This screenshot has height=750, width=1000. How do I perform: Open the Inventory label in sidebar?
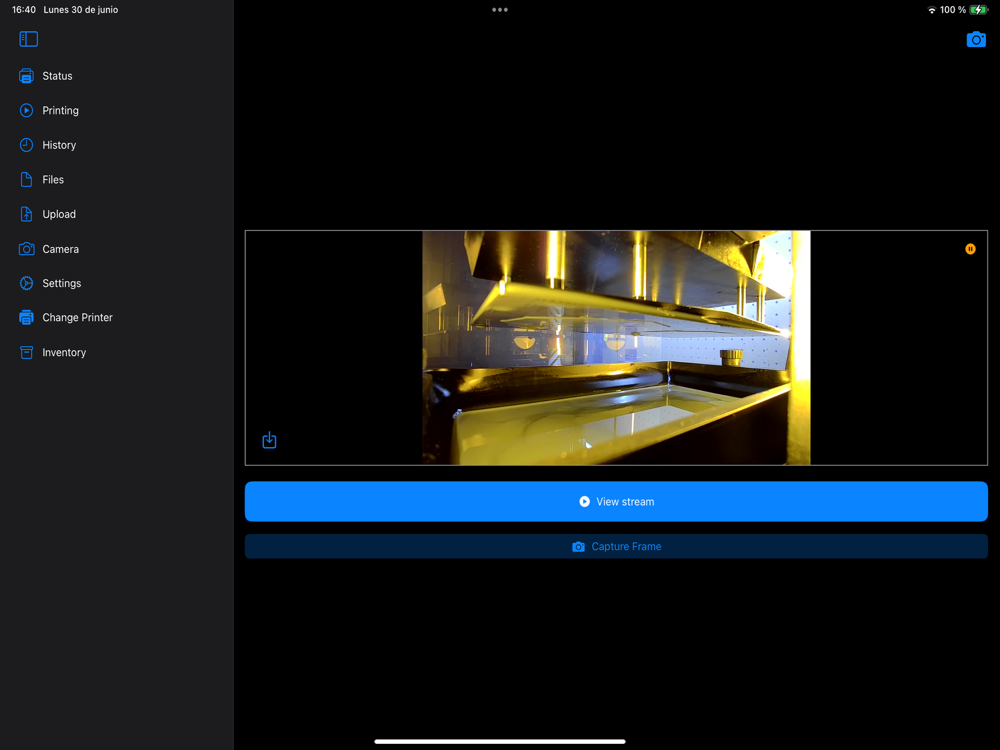pyautogui.click(x=64, y=352)
